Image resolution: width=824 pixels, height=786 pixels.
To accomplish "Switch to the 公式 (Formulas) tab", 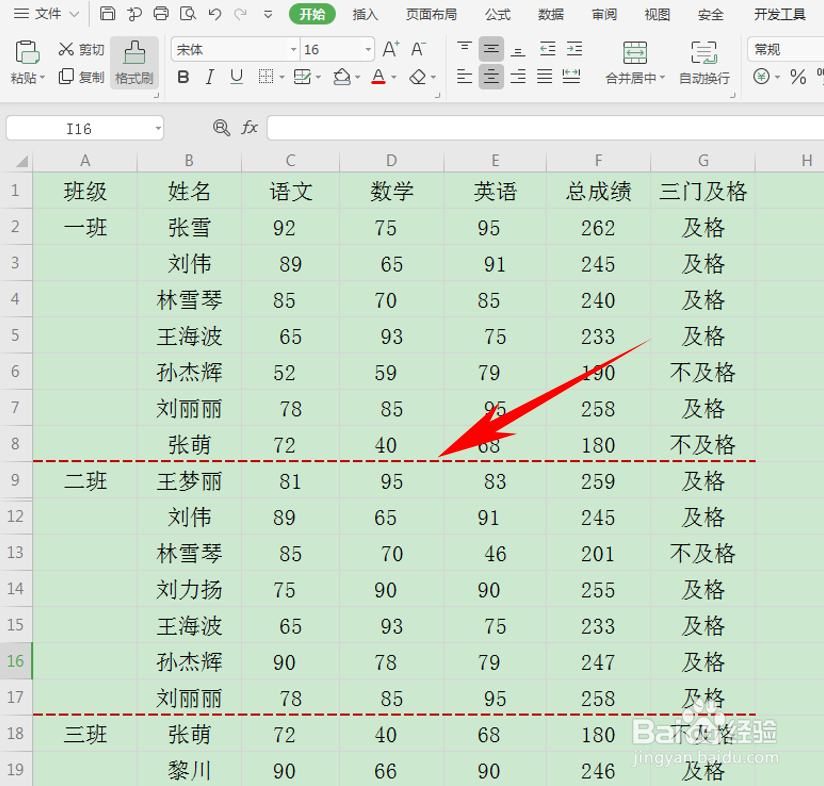I will [x=498, y=14].
